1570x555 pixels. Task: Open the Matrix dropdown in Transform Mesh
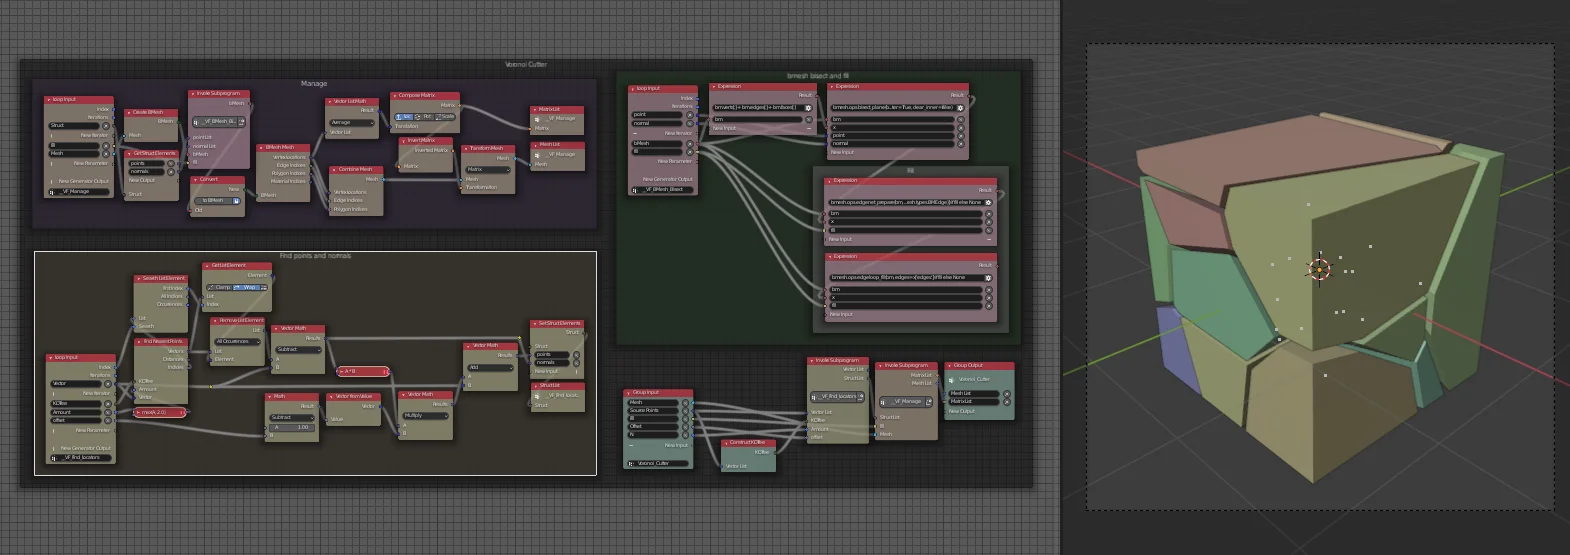[488, 170]
